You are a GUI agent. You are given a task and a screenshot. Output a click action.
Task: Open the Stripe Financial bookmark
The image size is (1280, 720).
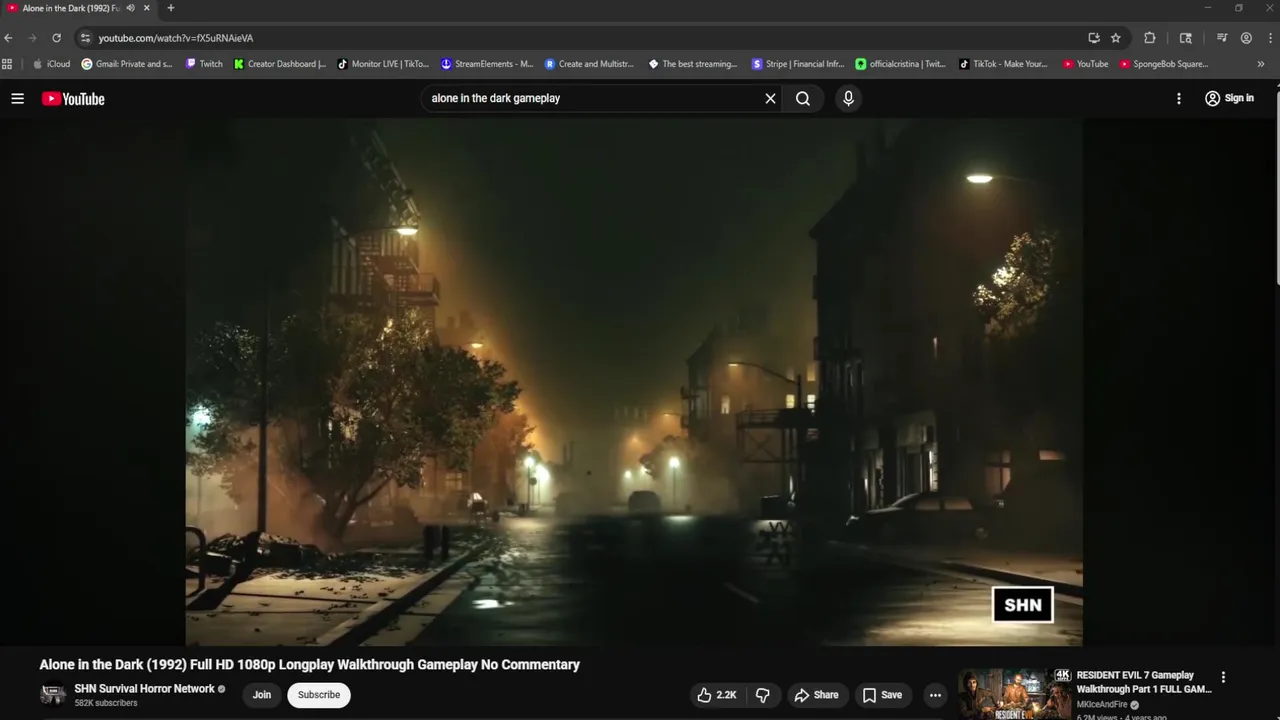pos(798,64)
